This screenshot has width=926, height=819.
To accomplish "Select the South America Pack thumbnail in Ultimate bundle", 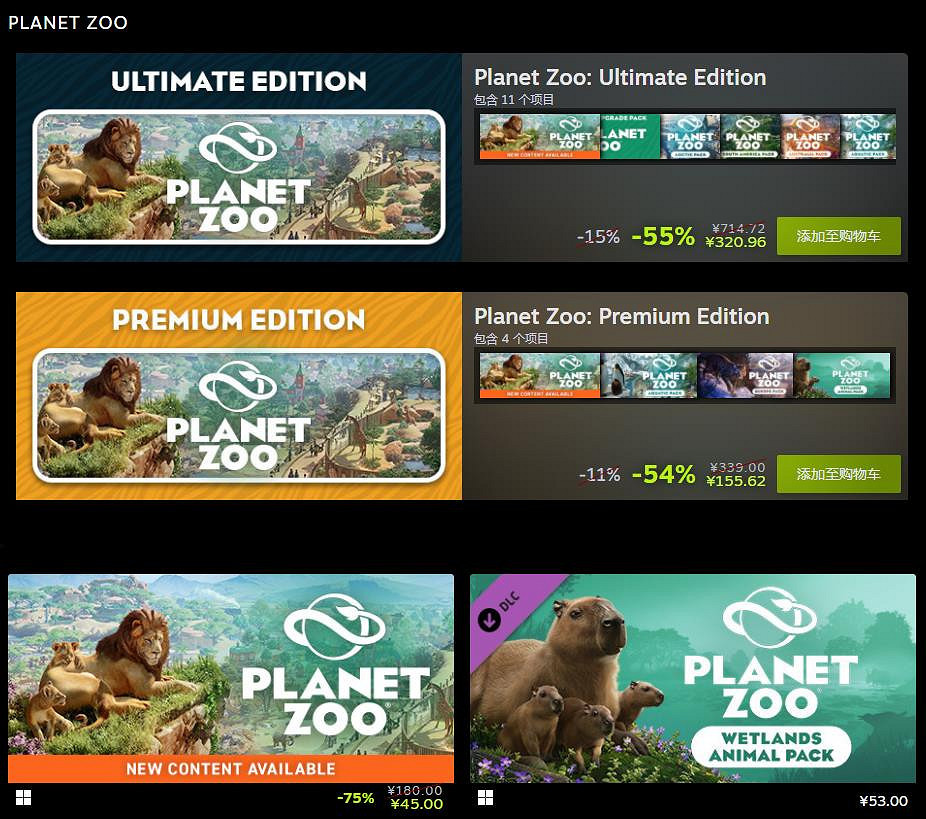I will coord(750,136).
